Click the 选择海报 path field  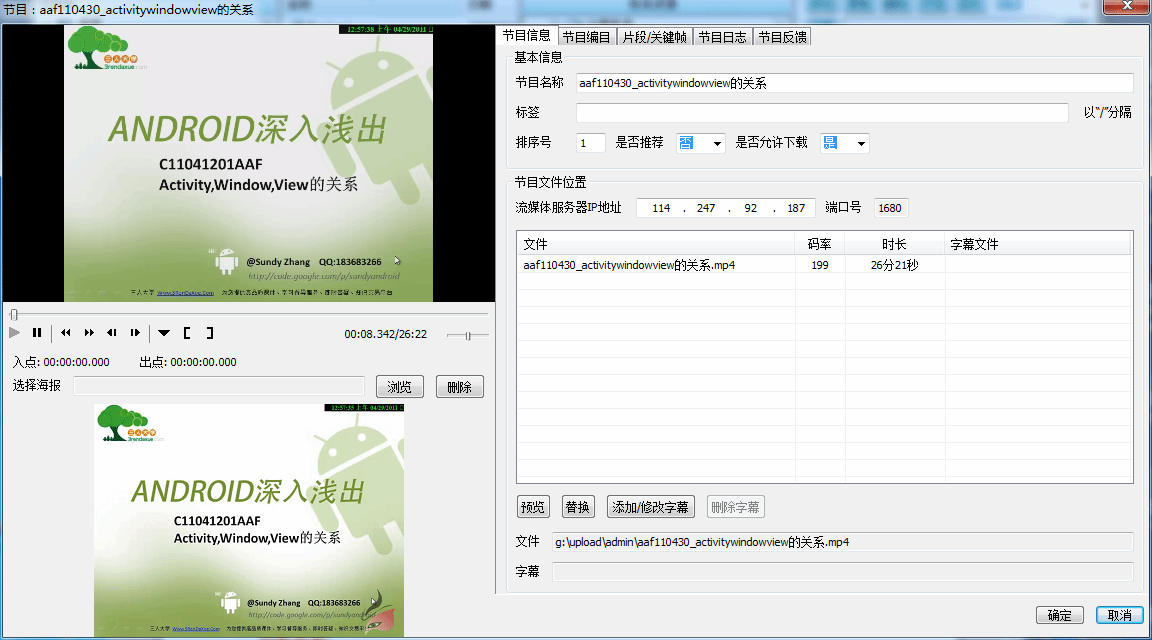point(219,386)
